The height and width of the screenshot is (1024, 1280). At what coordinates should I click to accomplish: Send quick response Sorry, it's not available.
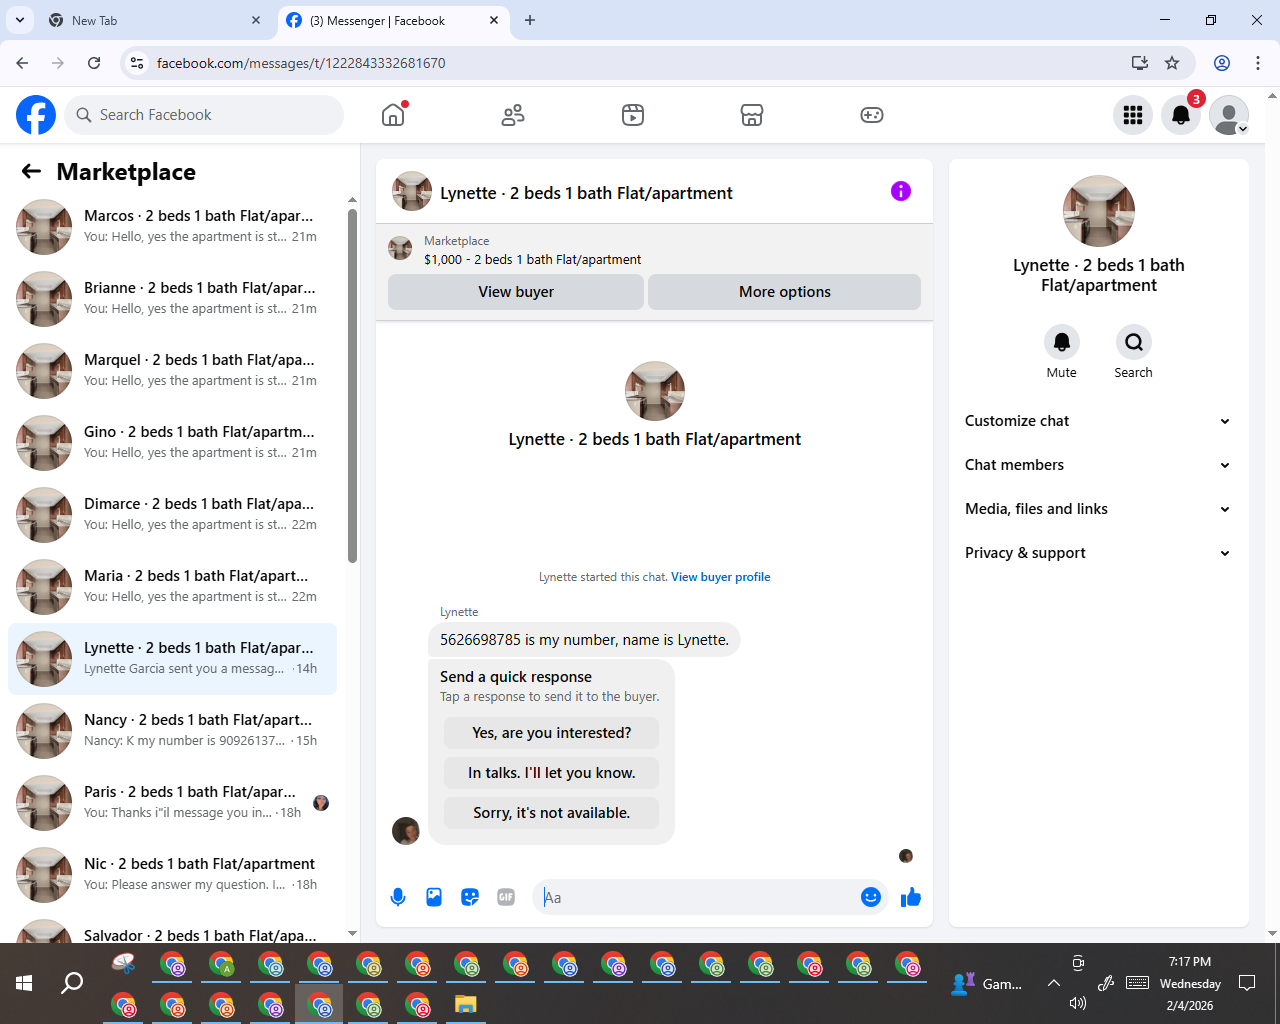[552, 813]
